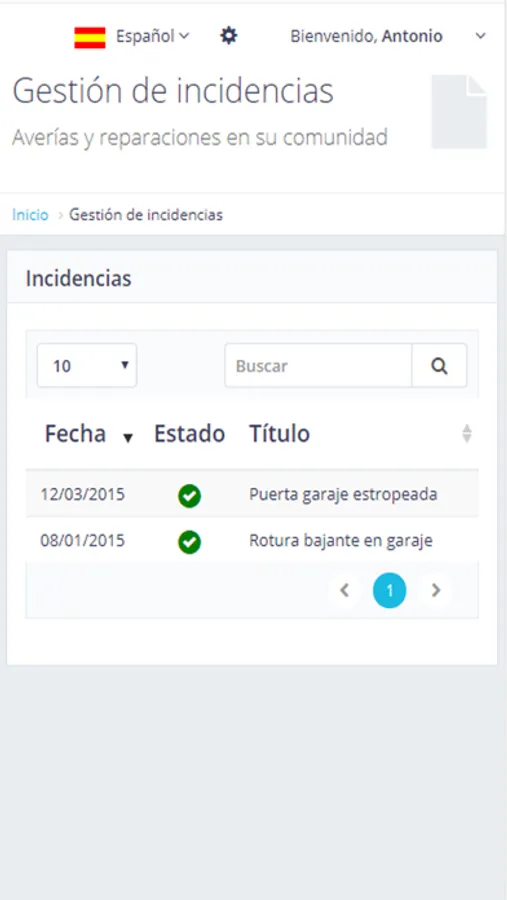Click the magnifier search button
This screenshot has width=507, height=900.
pyautogui.click(x=439, y=366)
